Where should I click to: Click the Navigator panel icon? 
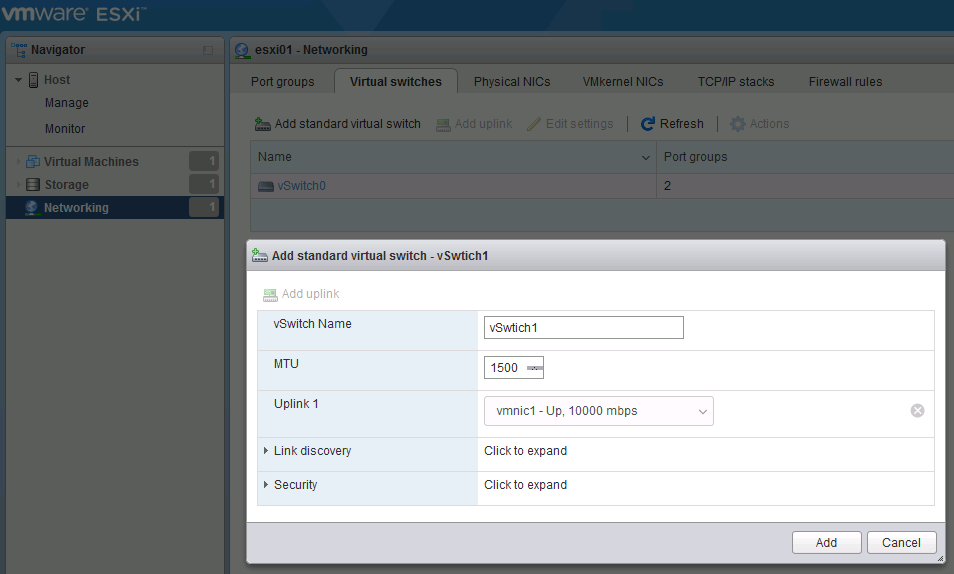point(19,50)
